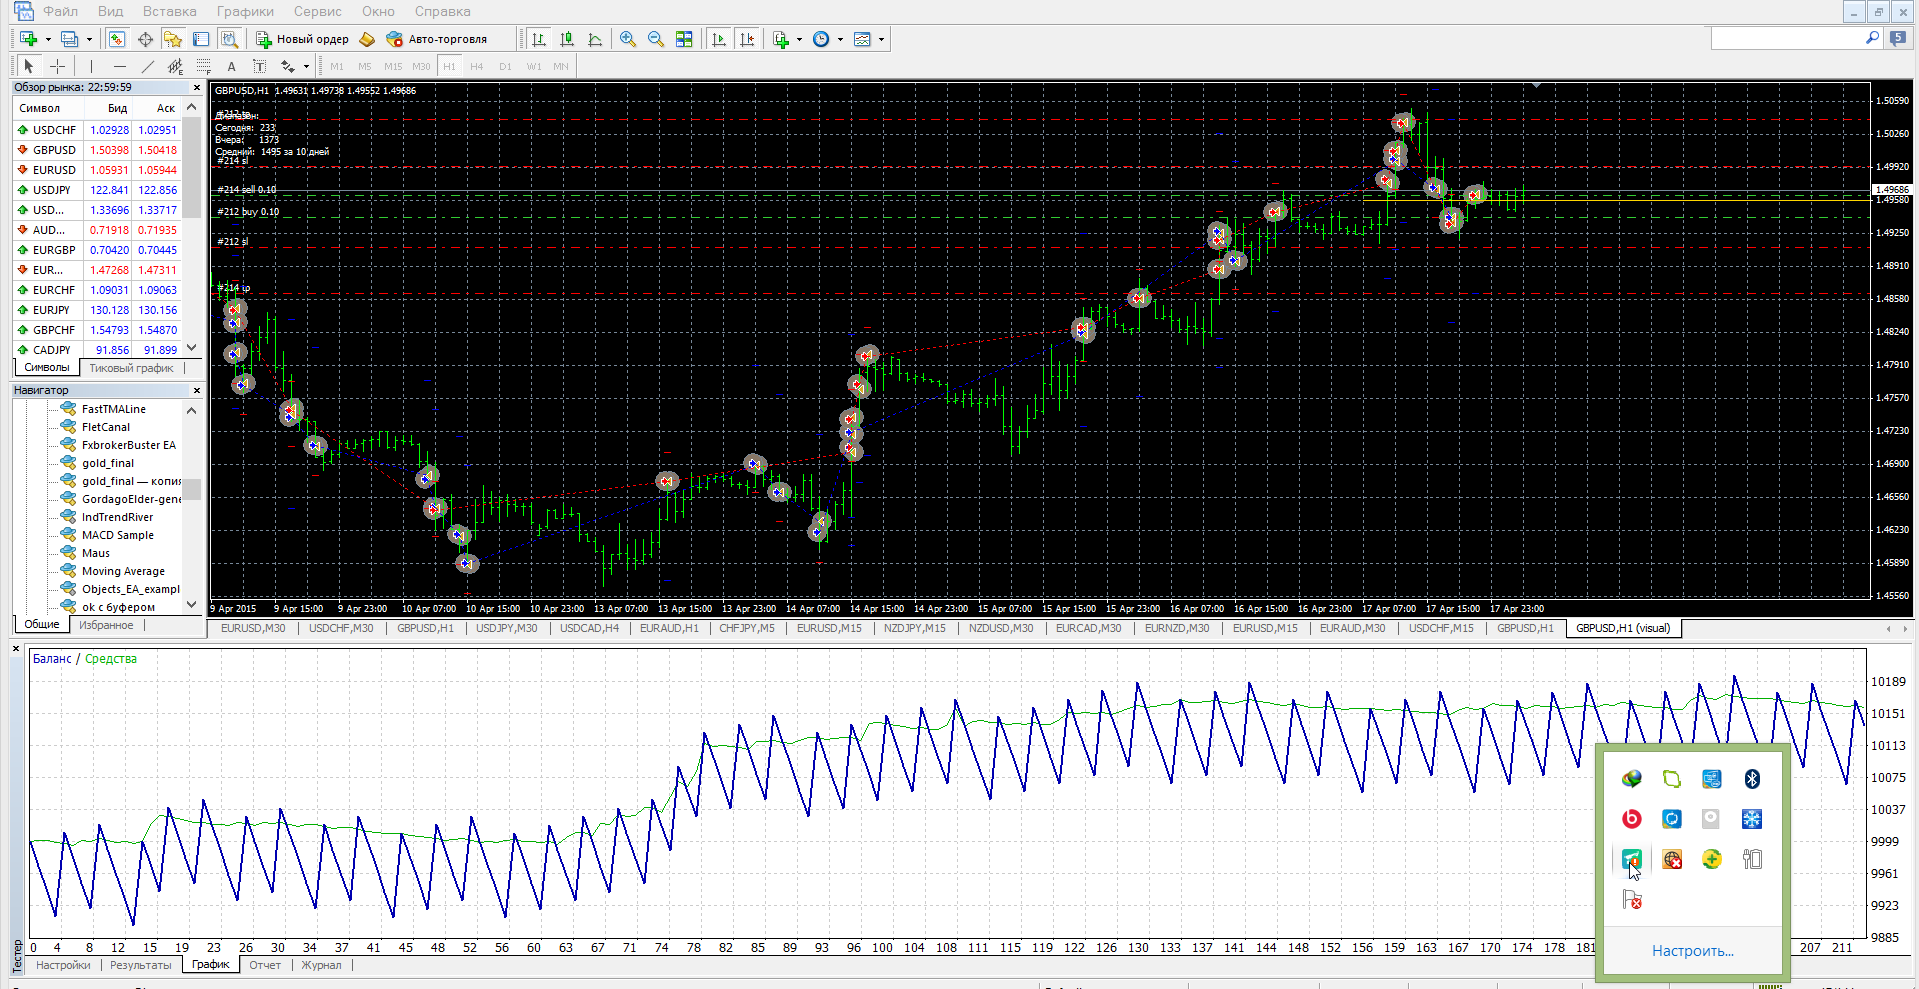Open the Графики menu

(245, 11)
